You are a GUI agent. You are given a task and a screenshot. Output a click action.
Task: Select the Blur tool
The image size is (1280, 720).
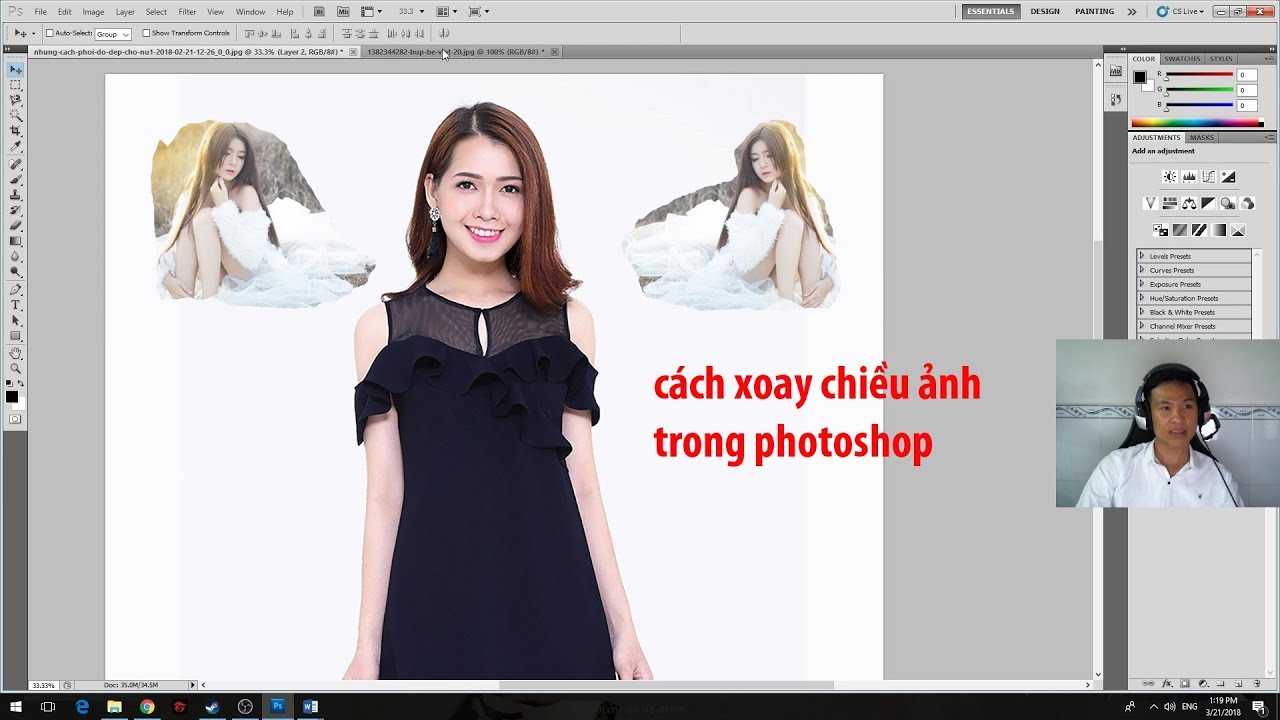pyautogui.click(x=15, y=256)
